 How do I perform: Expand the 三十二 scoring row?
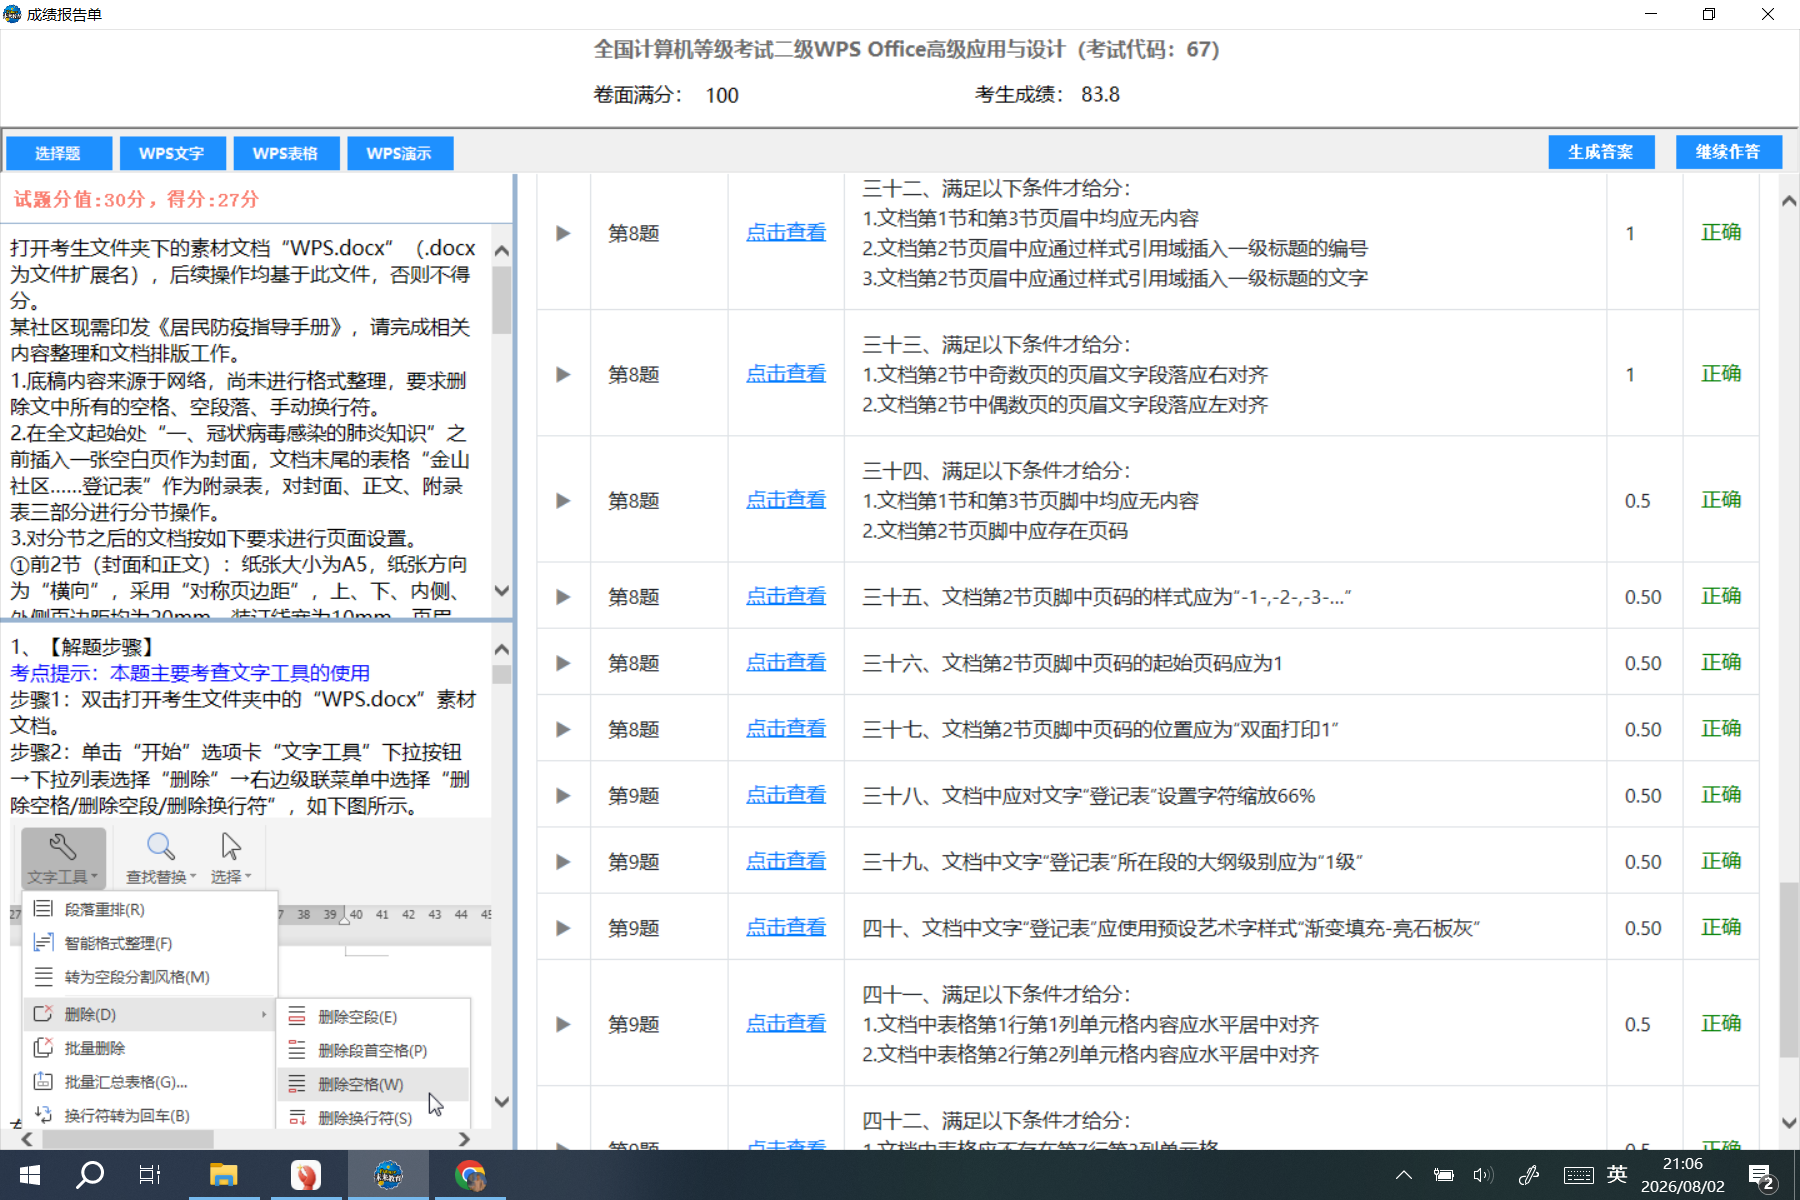(x=563, y=233)
